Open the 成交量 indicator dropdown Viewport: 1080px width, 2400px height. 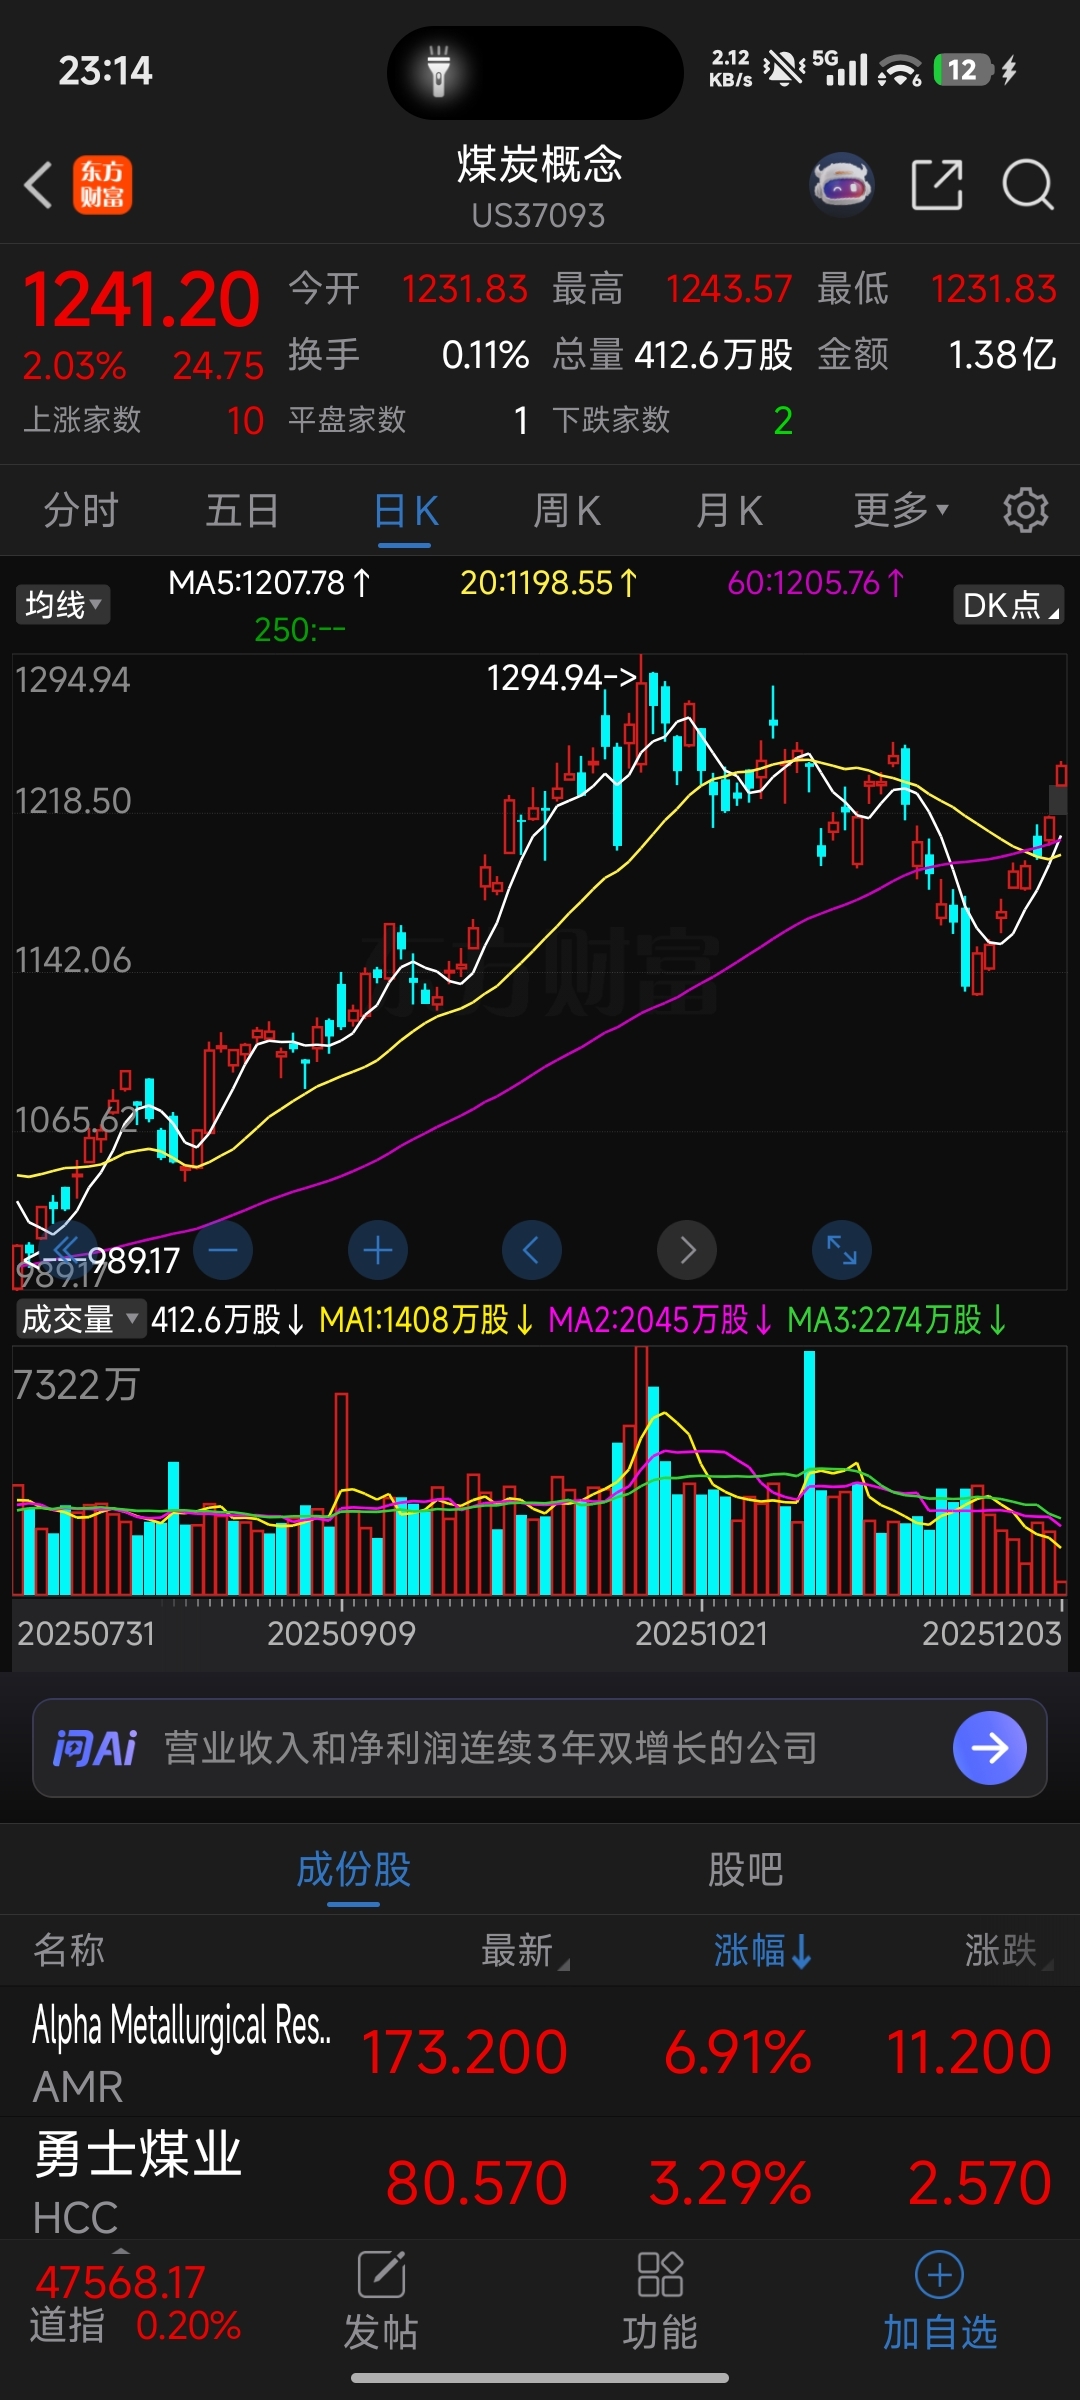[80, 1319]
